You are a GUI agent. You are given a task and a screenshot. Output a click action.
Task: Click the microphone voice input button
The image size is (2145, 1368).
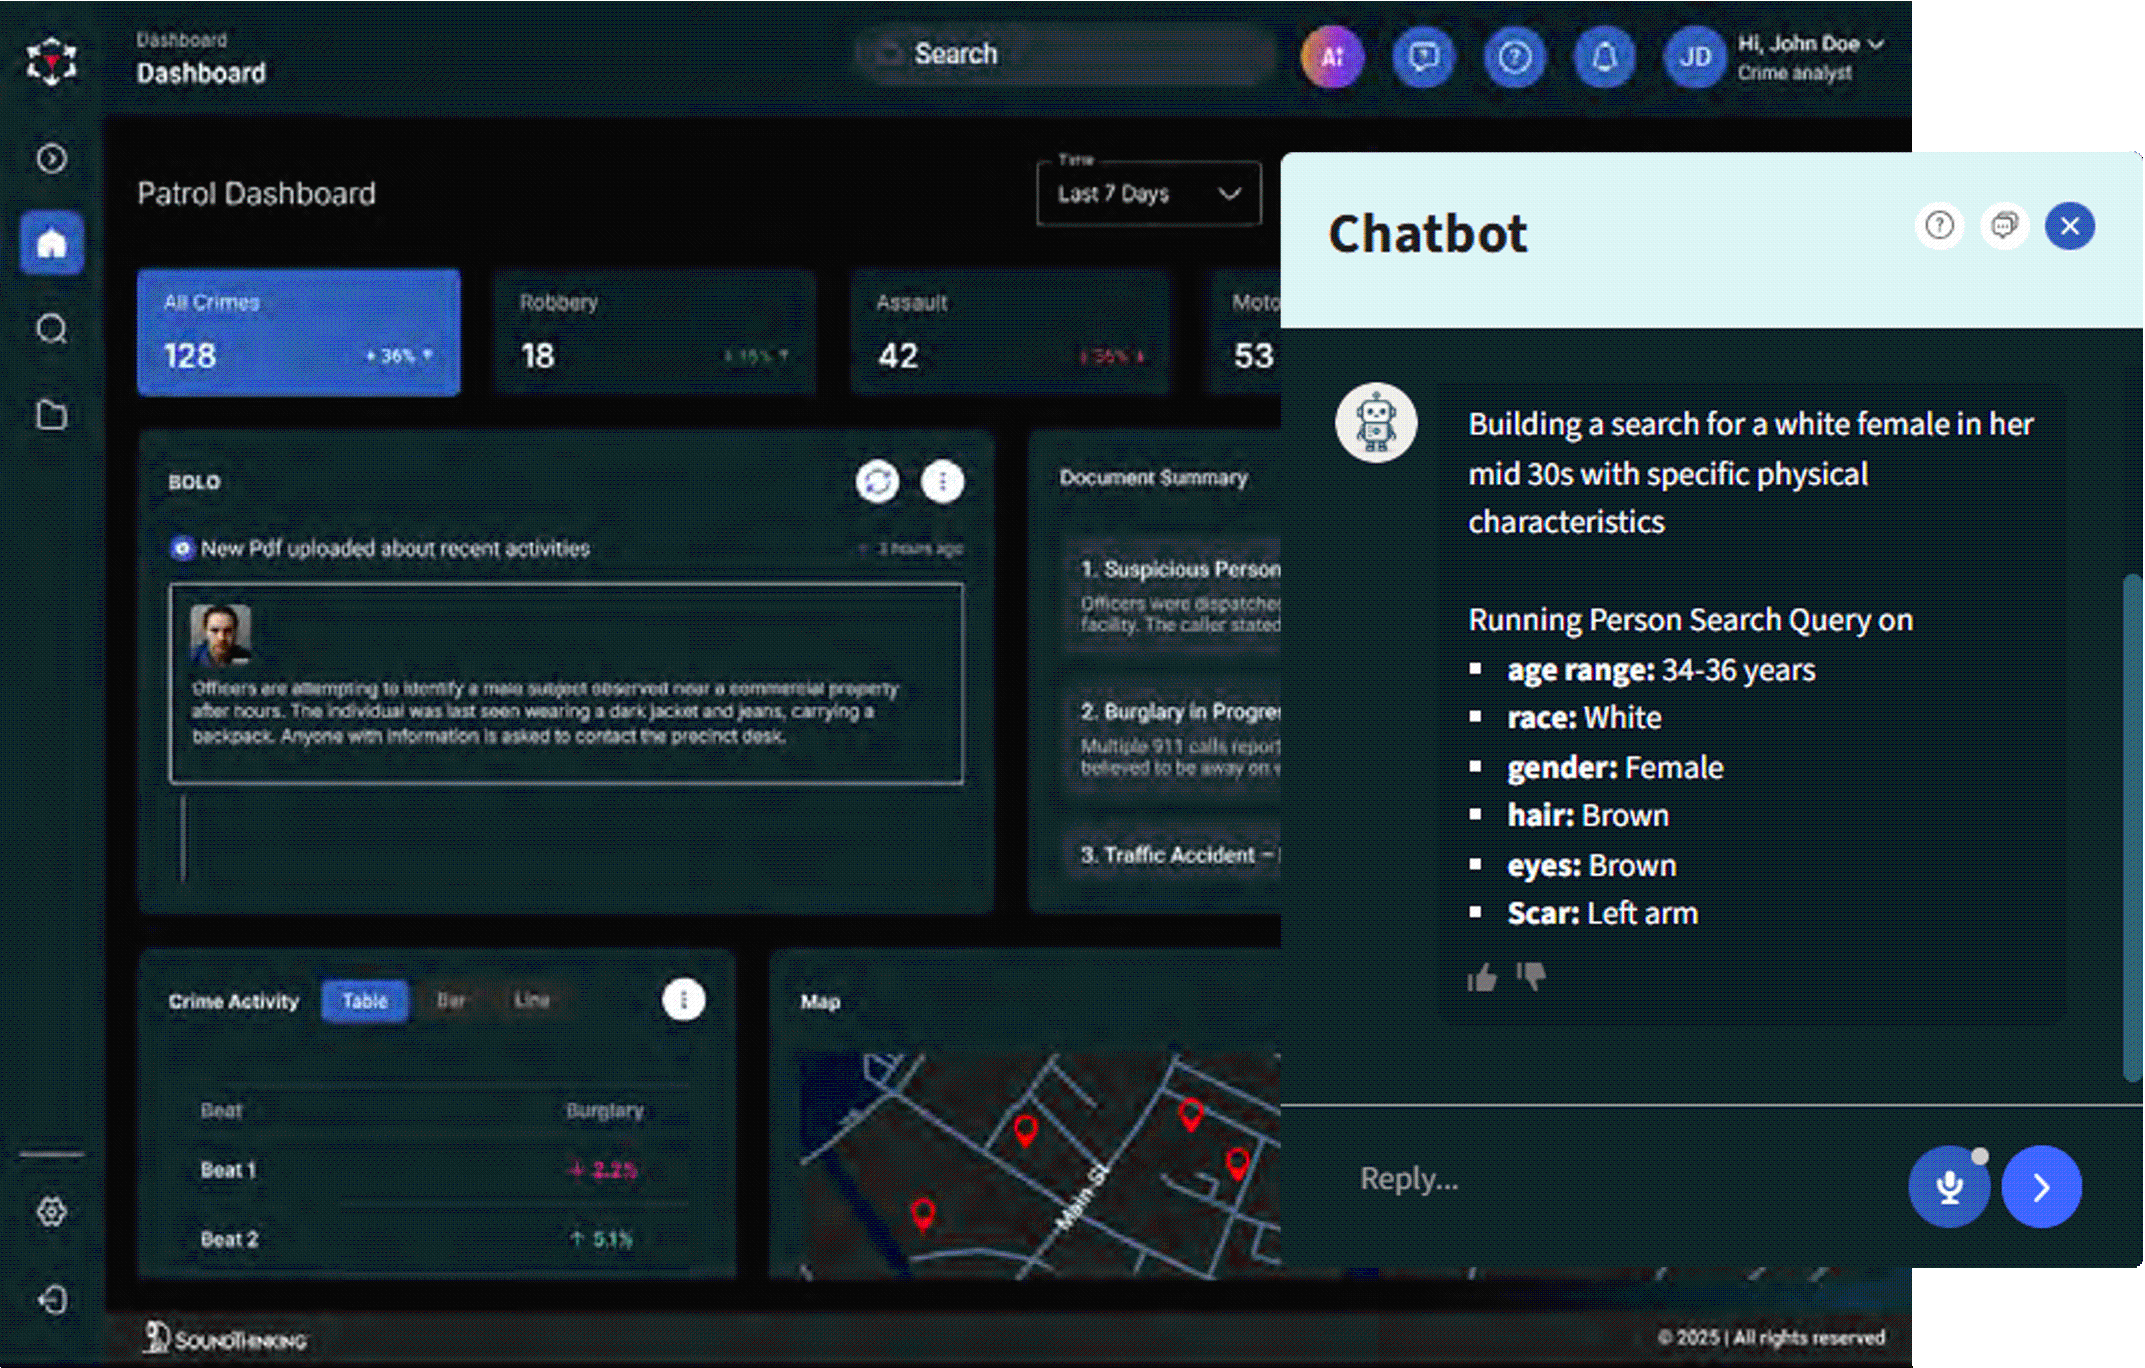(x=1948, y=1187)
